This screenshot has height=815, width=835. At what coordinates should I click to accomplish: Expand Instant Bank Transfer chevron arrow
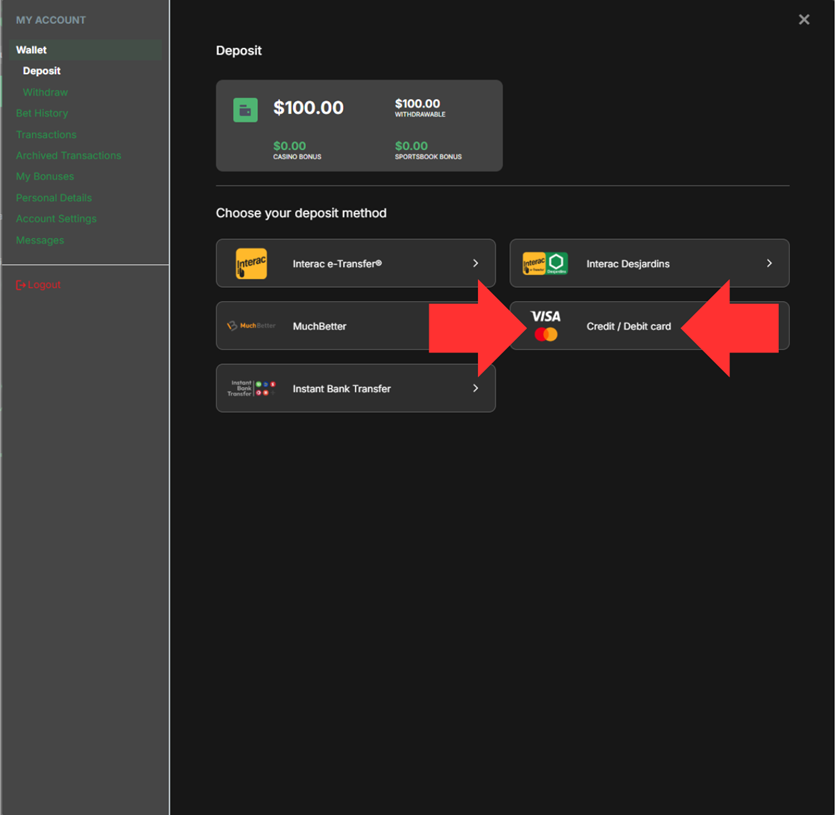pyautogui.click(x=475, y=388)
